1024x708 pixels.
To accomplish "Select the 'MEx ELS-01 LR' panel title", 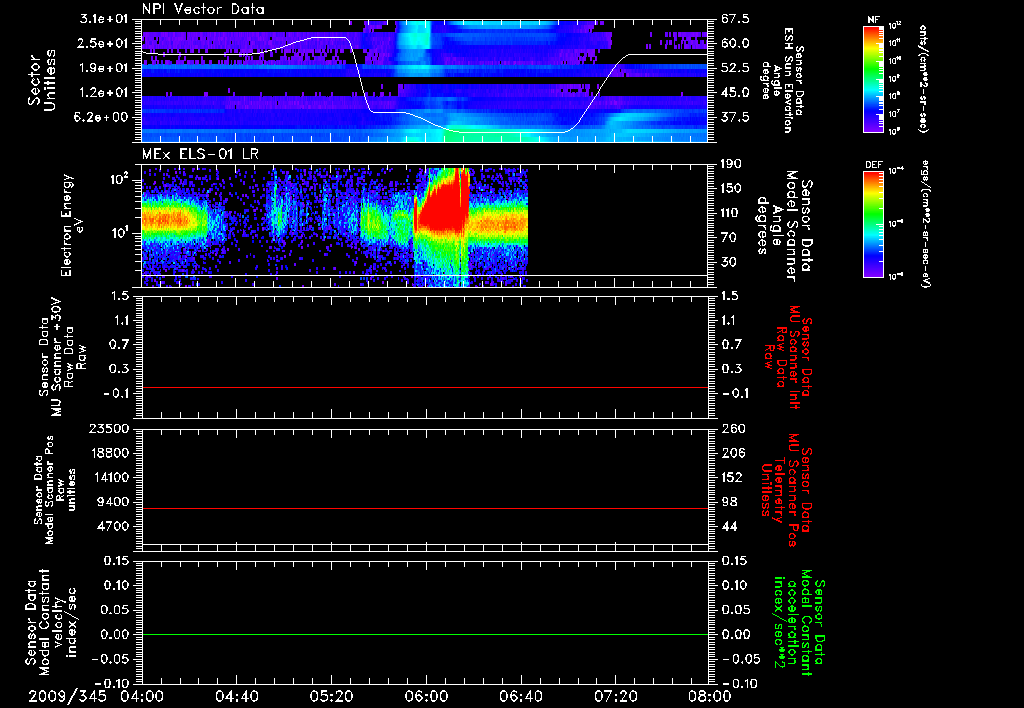I will click(200, 155).
